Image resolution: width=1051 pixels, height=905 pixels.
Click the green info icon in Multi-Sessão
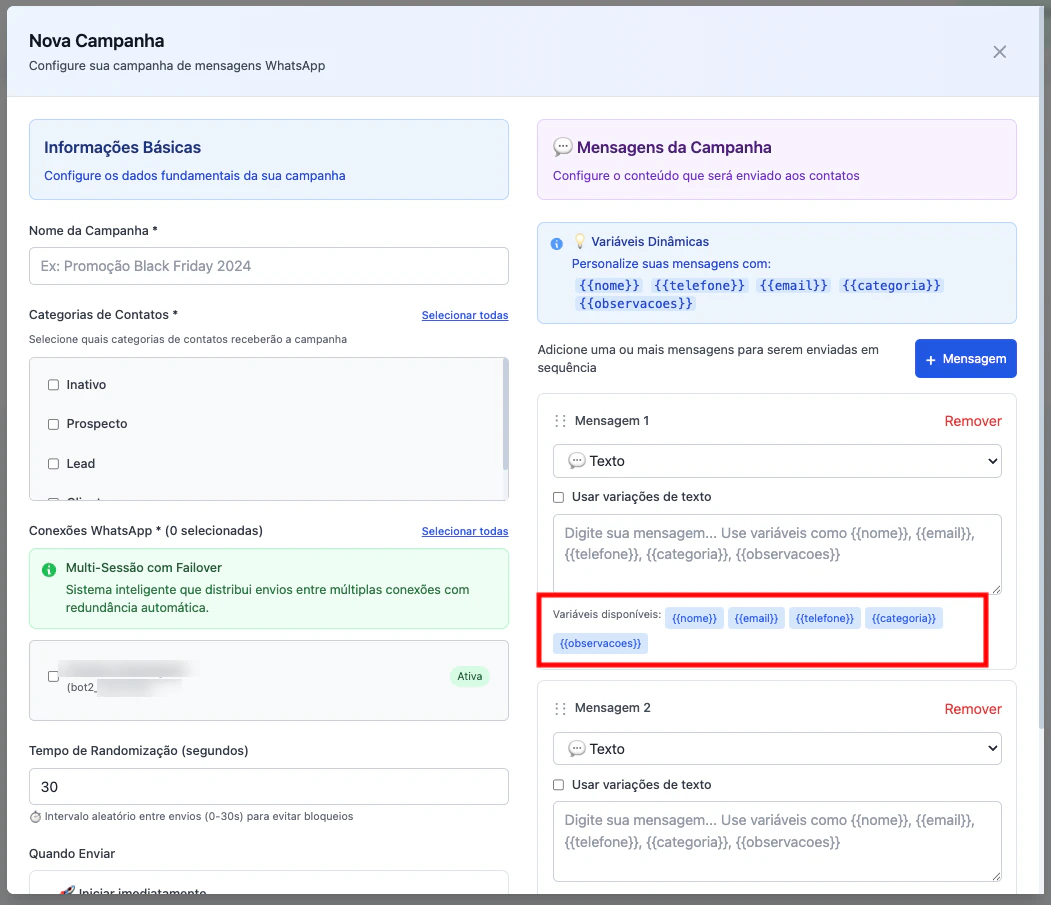[x=49, y=570]
